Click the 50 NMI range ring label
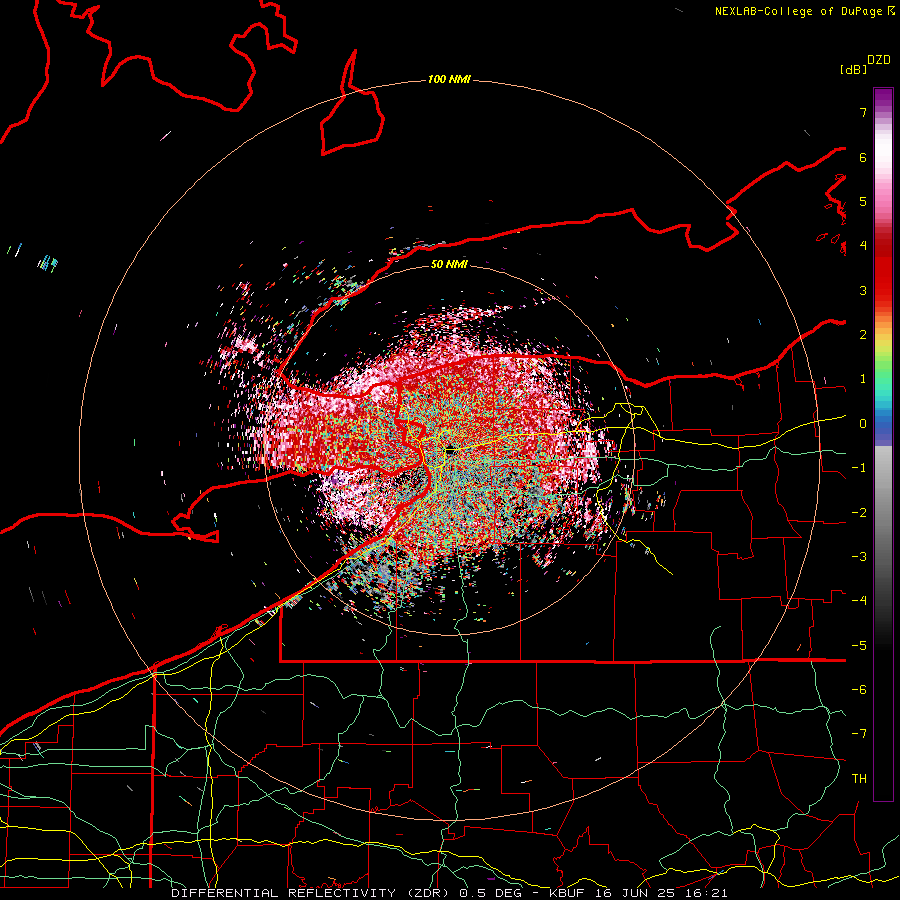 coord(449,264)
